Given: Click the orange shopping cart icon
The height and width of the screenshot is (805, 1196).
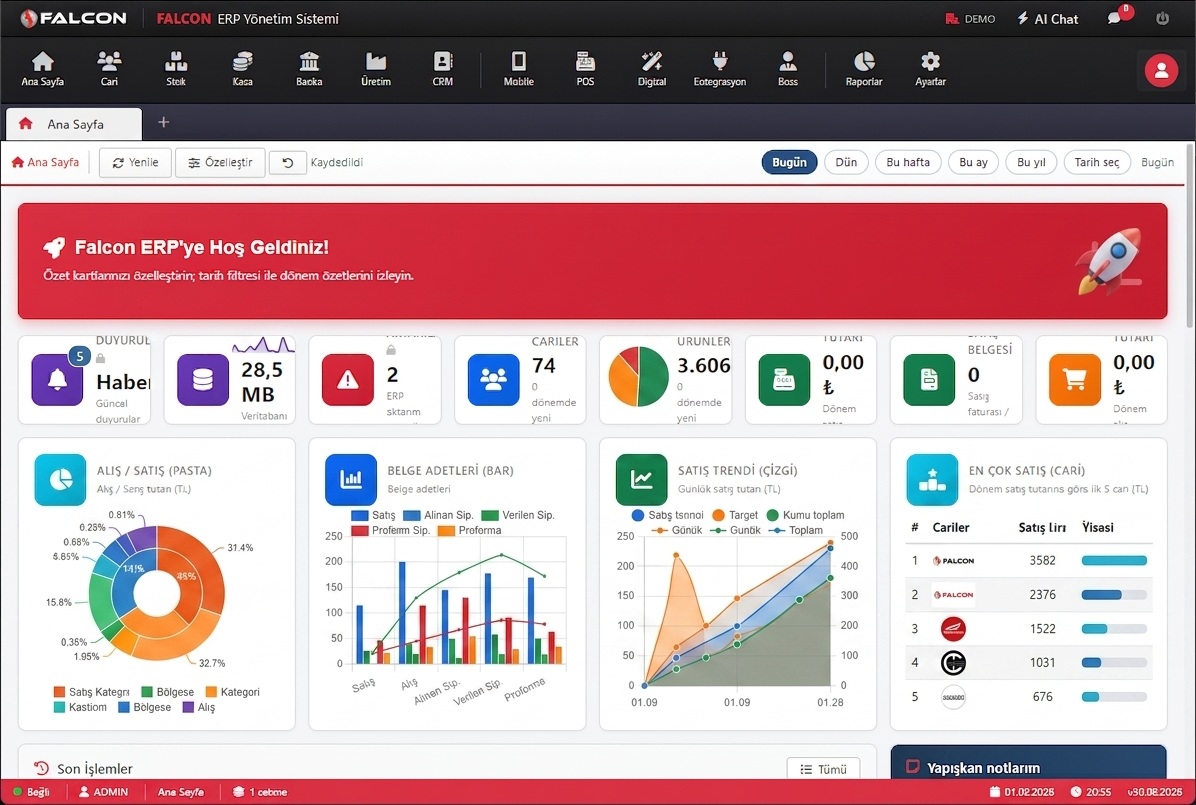Looking at the screenshot, I should point(1075,379).
